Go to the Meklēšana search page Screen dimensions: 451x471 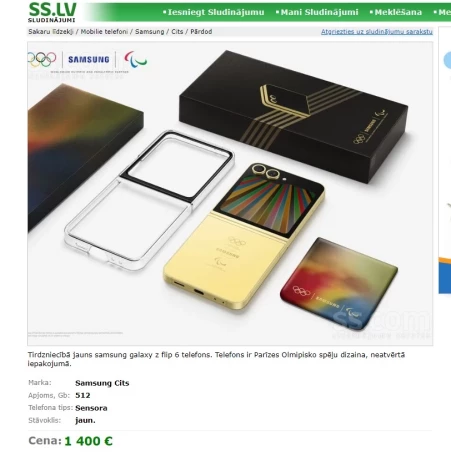point(396,12)
